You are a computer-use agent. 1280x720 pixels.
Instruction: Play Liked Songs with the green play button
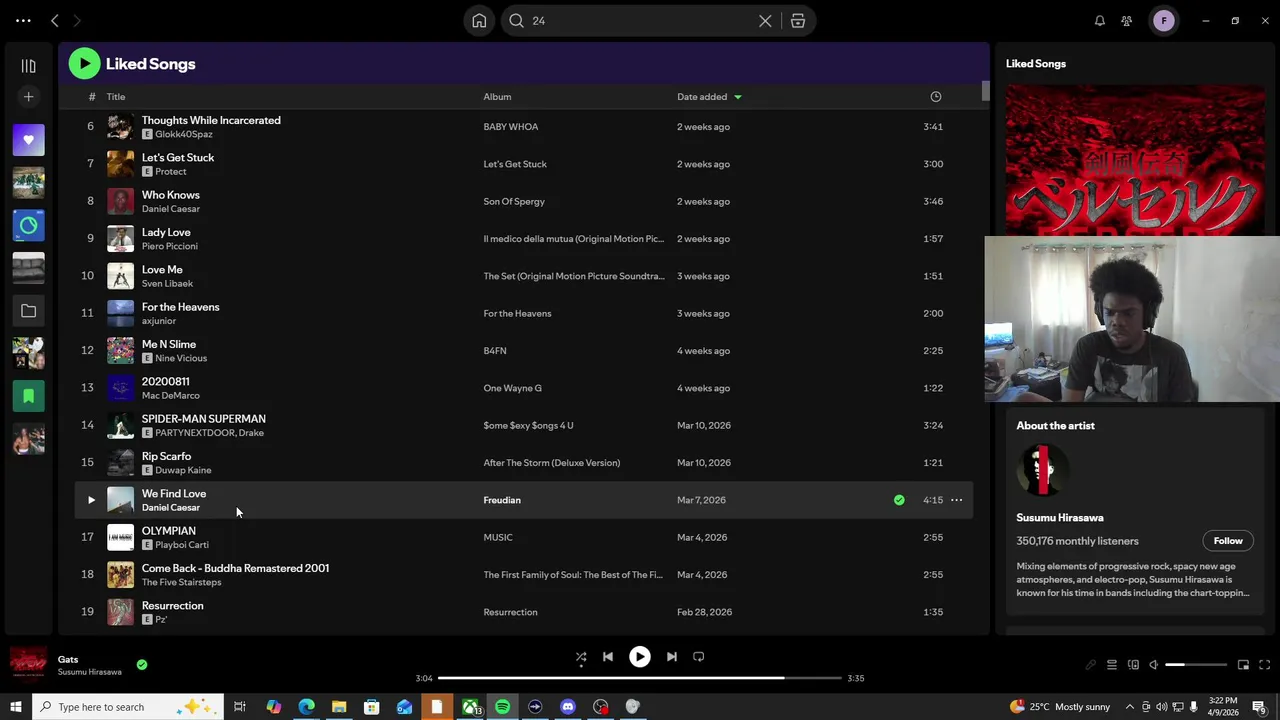point(84,64)
